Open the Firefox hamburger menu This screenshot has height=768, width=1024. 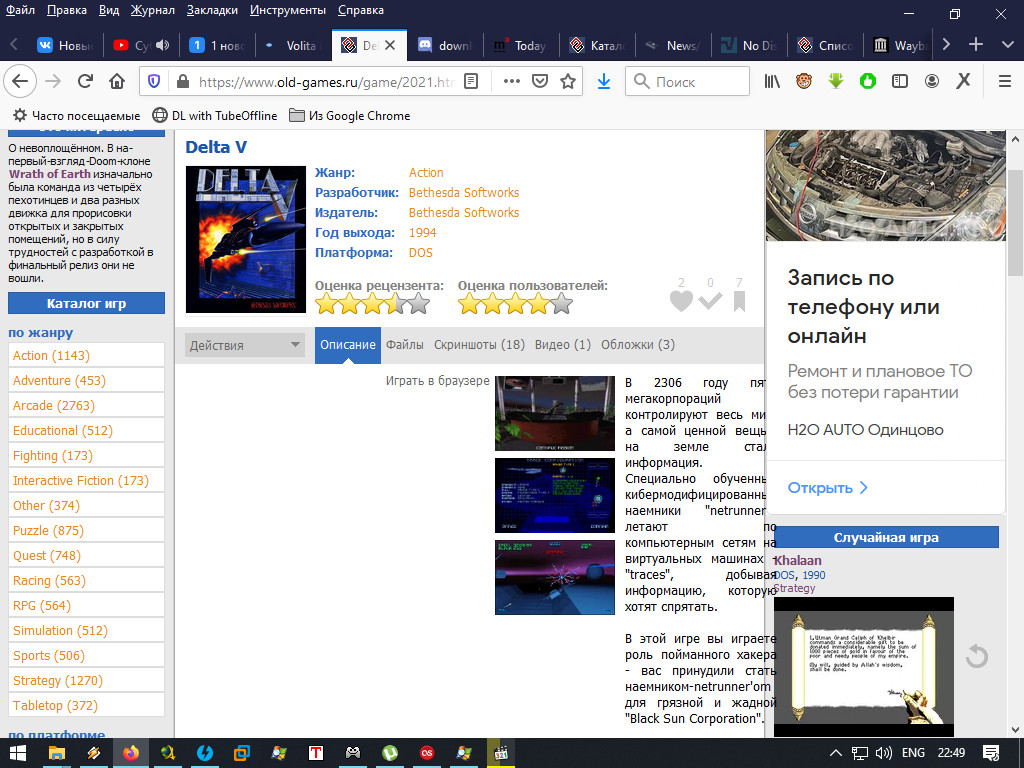point(1005,81)
